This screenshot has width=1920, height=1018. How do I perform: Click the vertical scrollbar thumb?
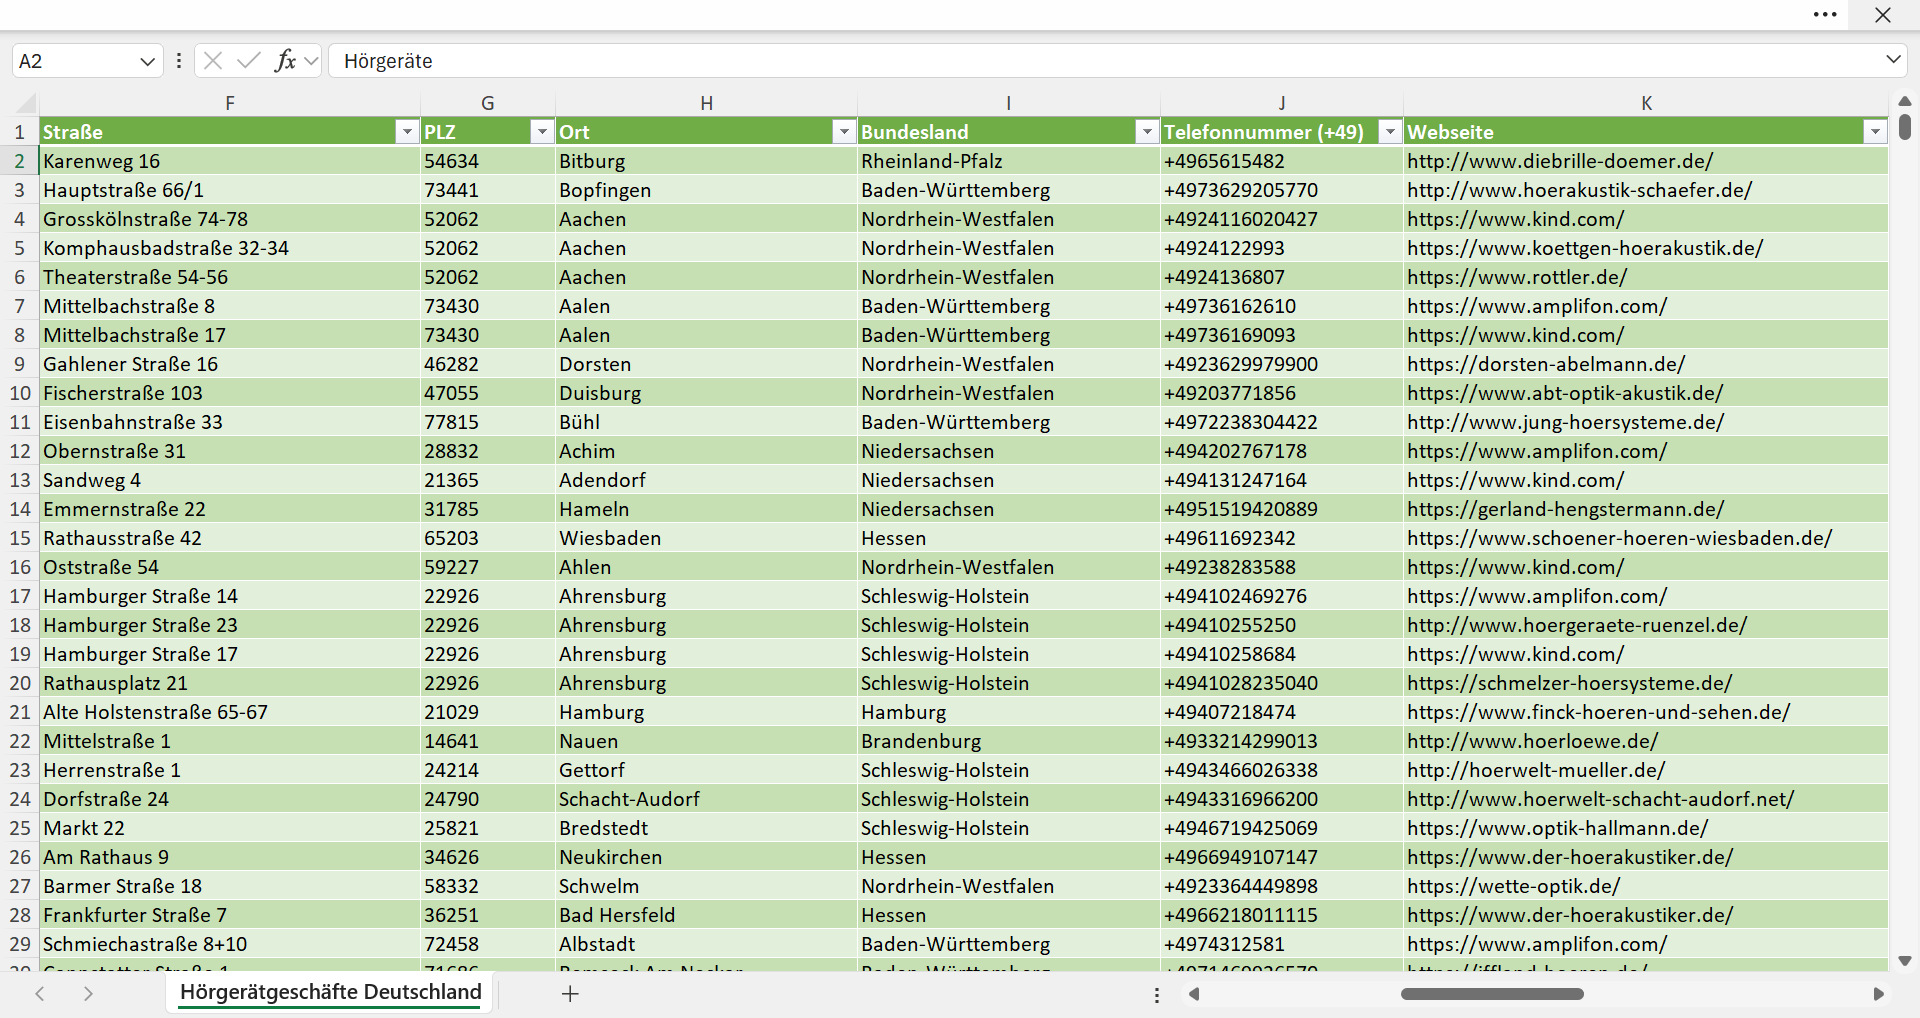click(1905, 127)
